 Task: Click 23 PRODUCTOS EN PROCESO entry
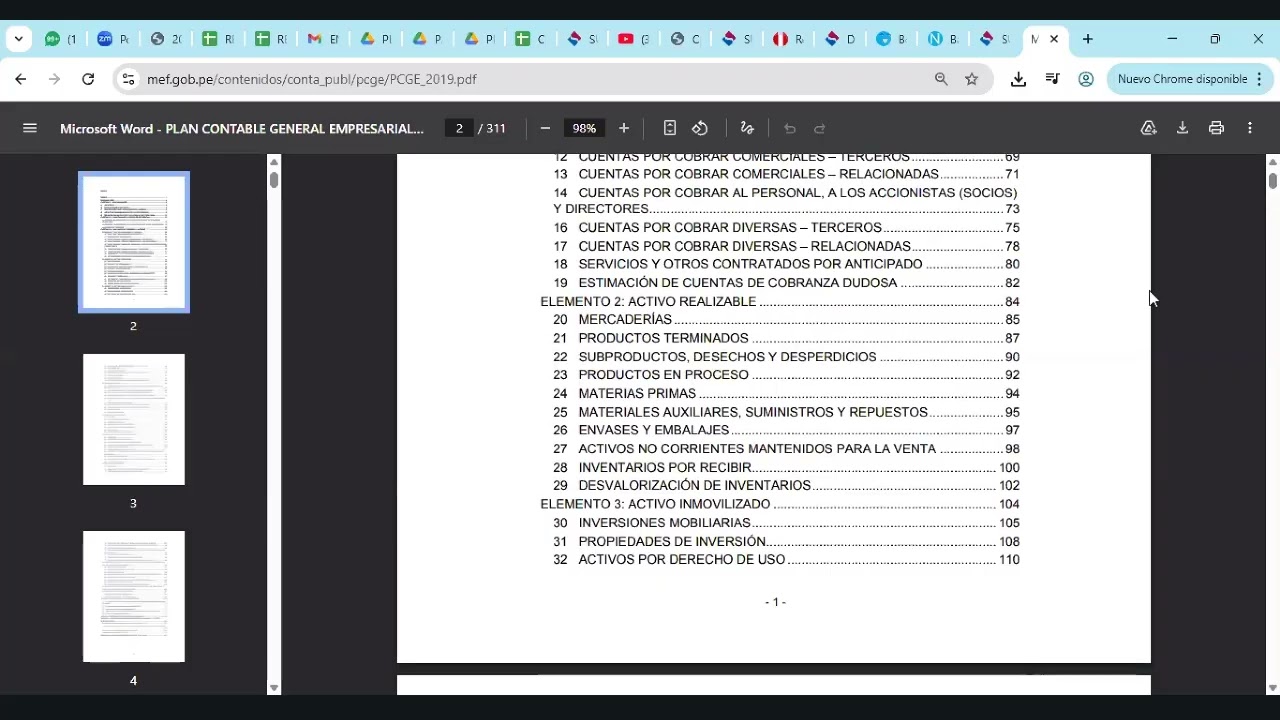tap(786, 375)
